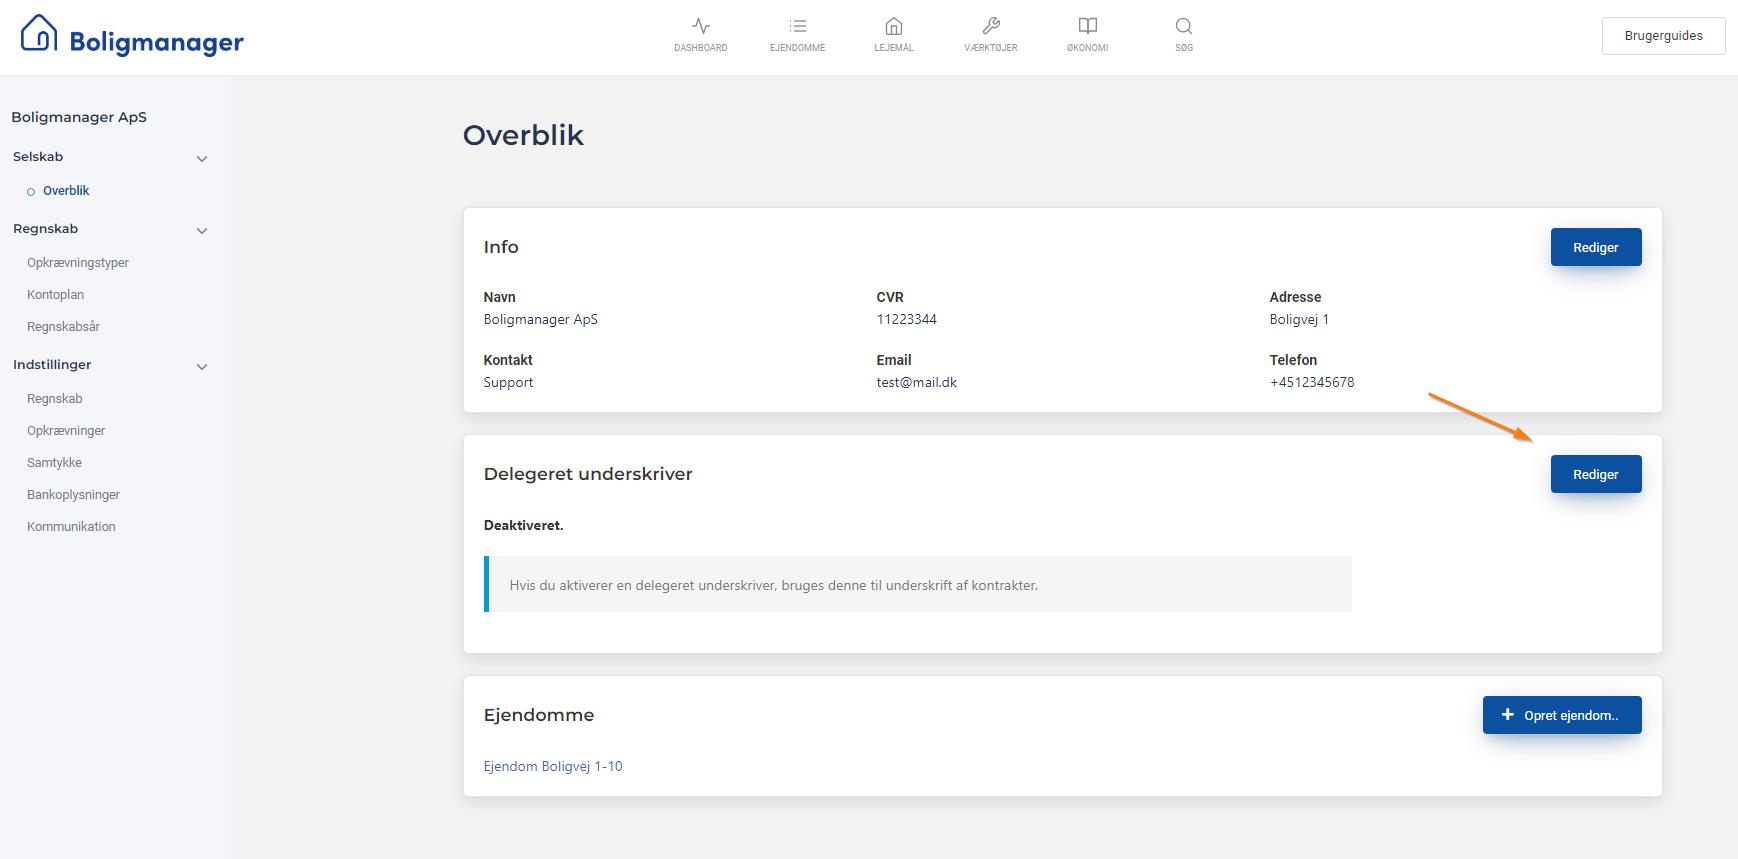Collapse the Regnskab sidebar section
Image resolution: width=1738 pixels, height=859 pixels.
[x=202, y=230]
